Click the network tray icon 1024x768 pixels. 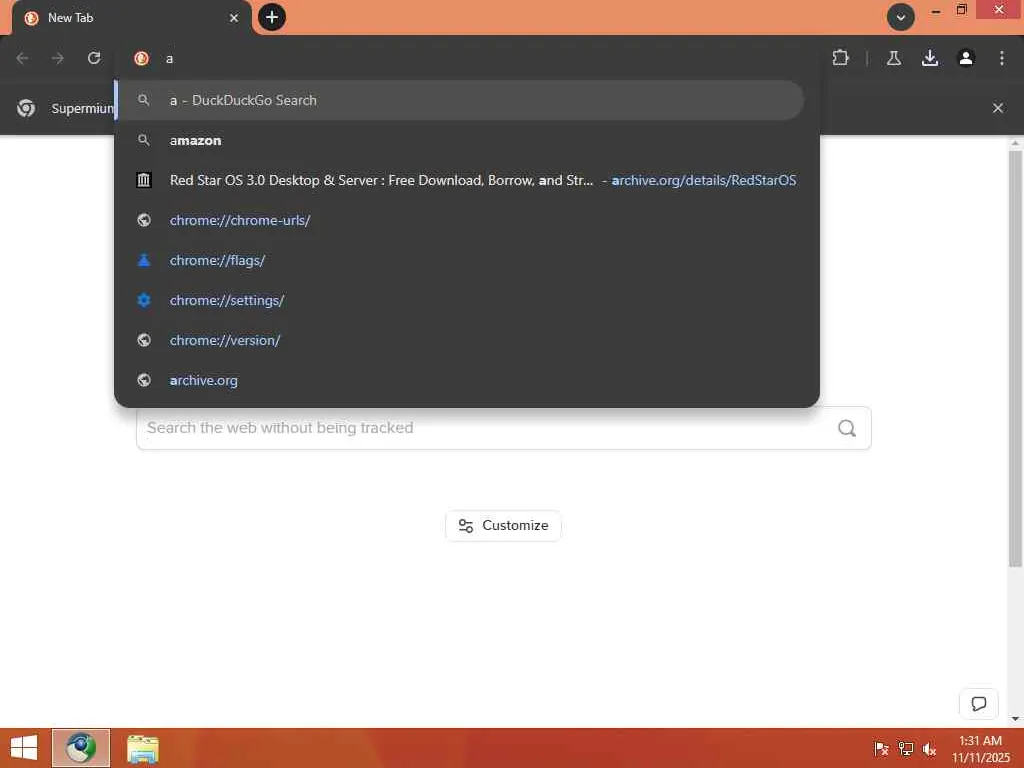(x=906, y=749)
